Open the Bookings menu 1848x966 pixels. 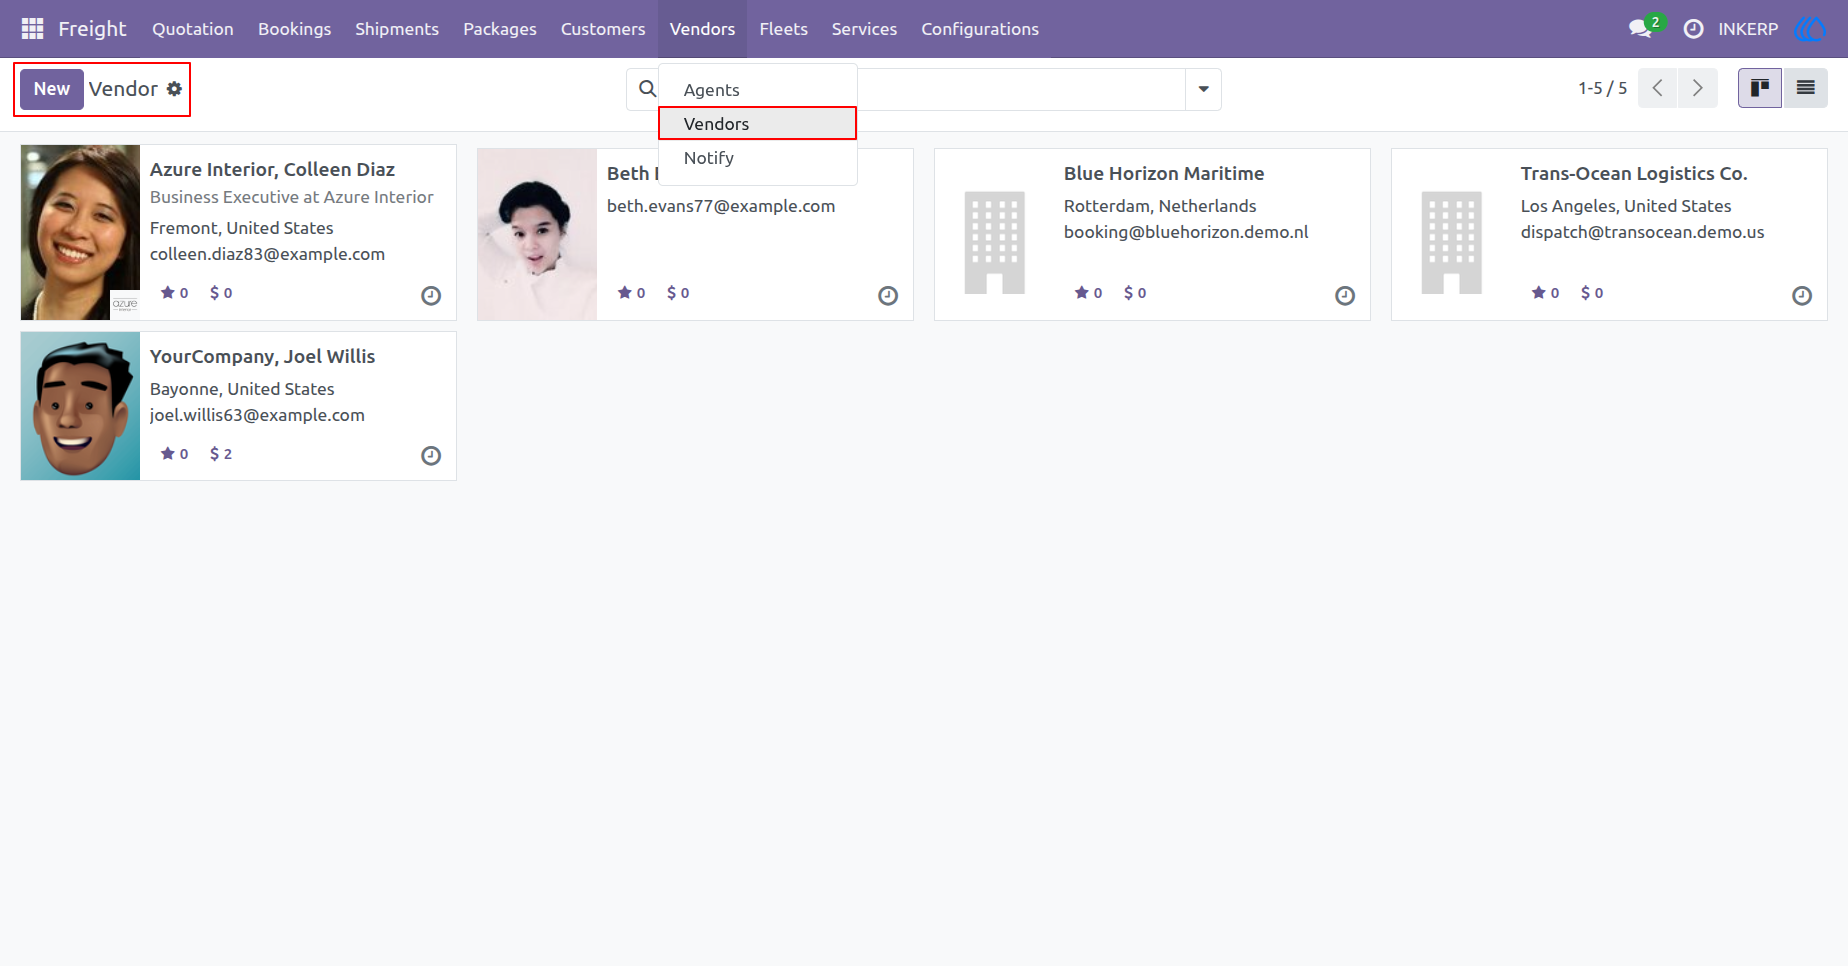(294, 29)
